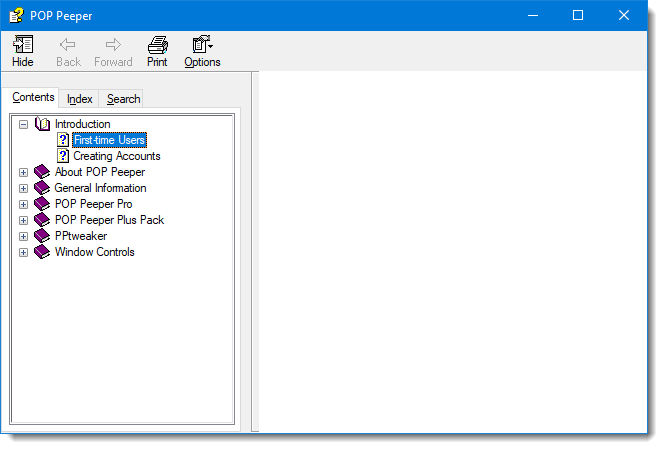
Task: Select the POP Peeper Pro label
Action: (93, 204)
